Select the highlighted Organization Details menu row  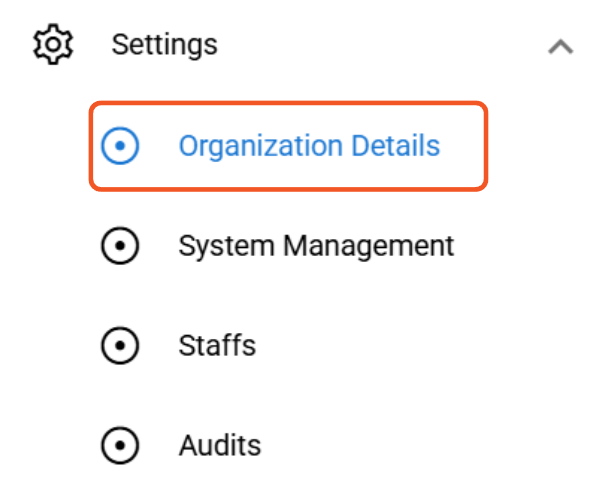pos(289,147)
